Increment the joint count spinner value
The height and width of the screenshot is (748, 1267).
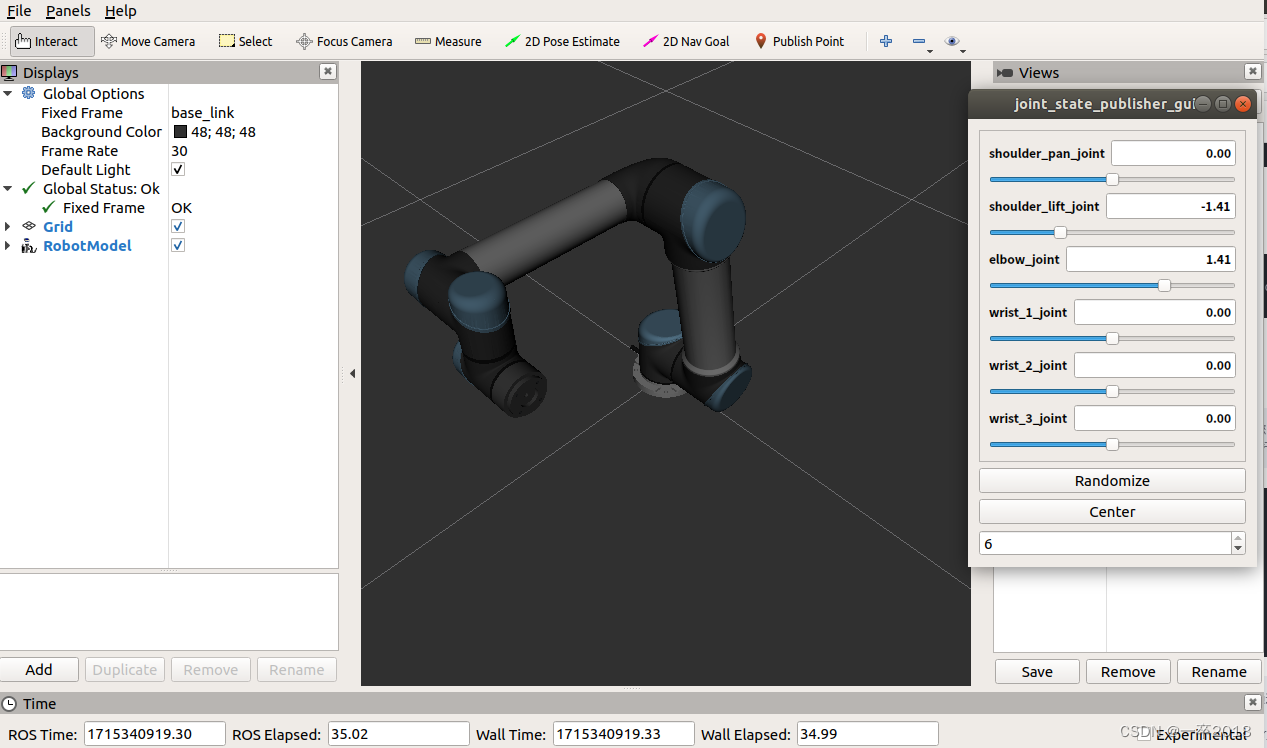pyautogui.click(x=1238, y=538)
